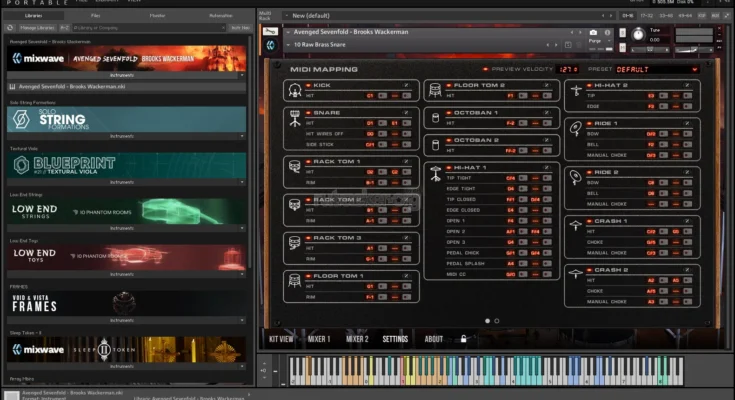Click the Crash 1 cymbal icon

coord(576,226)
